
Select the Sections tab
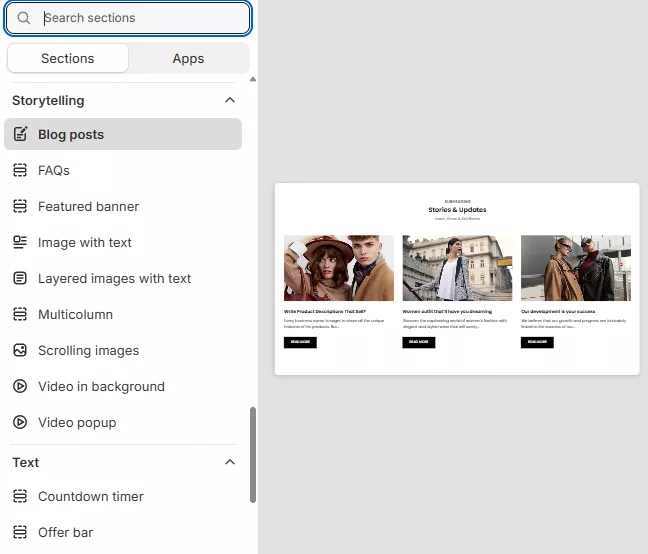tap(68, 58)
